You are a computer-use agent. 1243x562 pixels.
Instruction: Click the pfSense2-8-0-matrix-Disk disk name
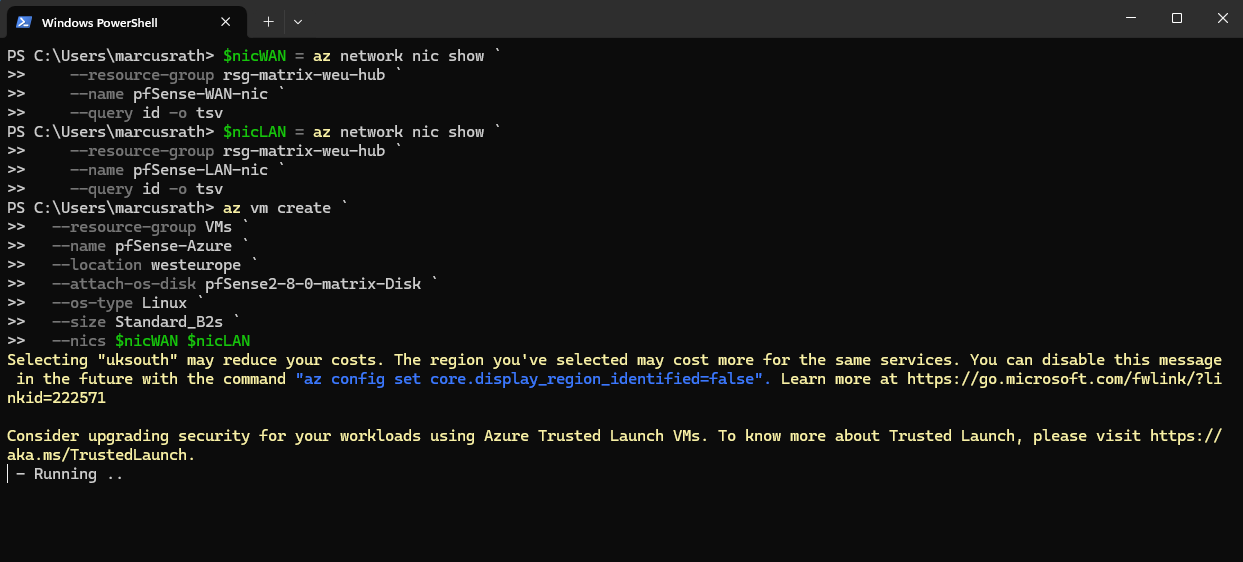[x=315, y=284]
